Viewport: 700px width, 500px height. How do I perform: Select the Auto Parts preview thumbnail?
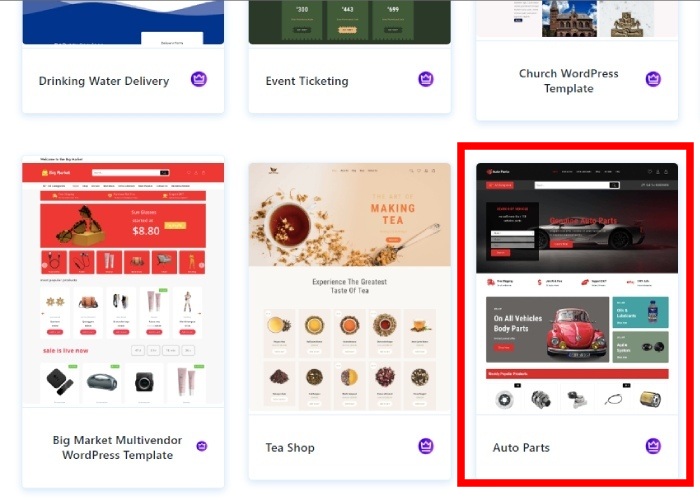click(x=577, y=289)
